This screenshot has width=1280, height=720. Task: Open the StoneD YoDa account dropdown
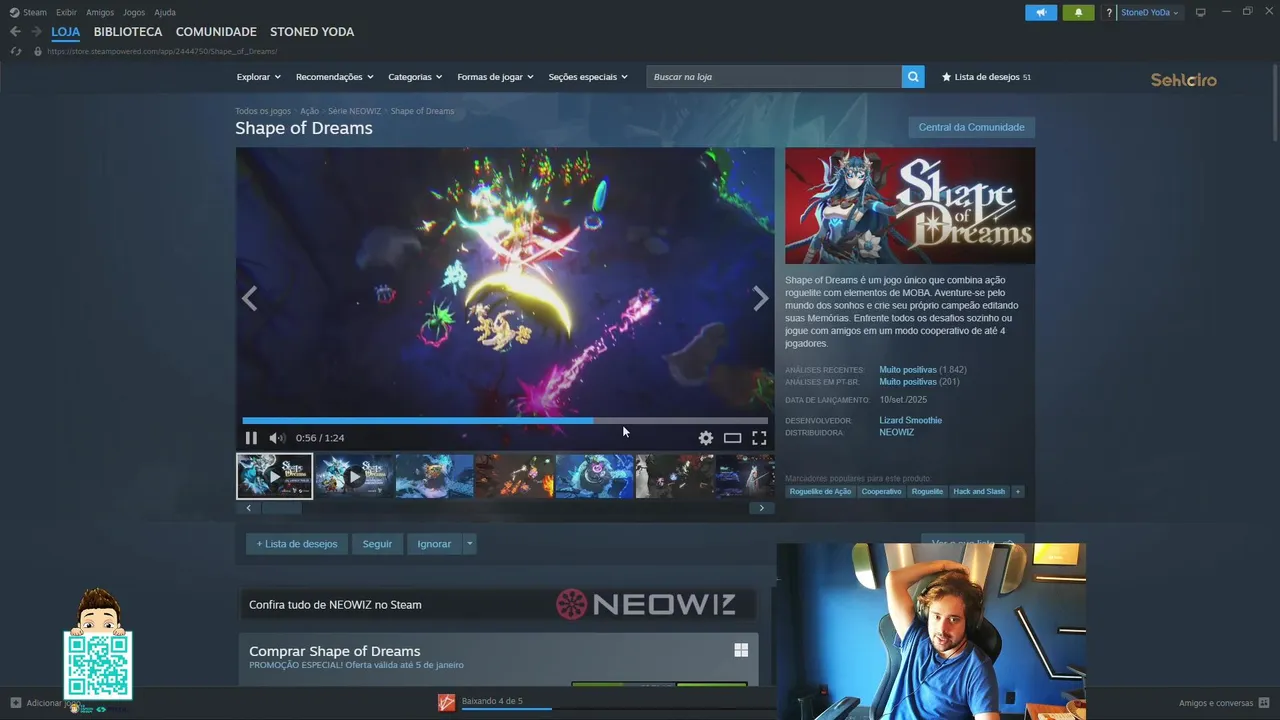(1150, 13)
